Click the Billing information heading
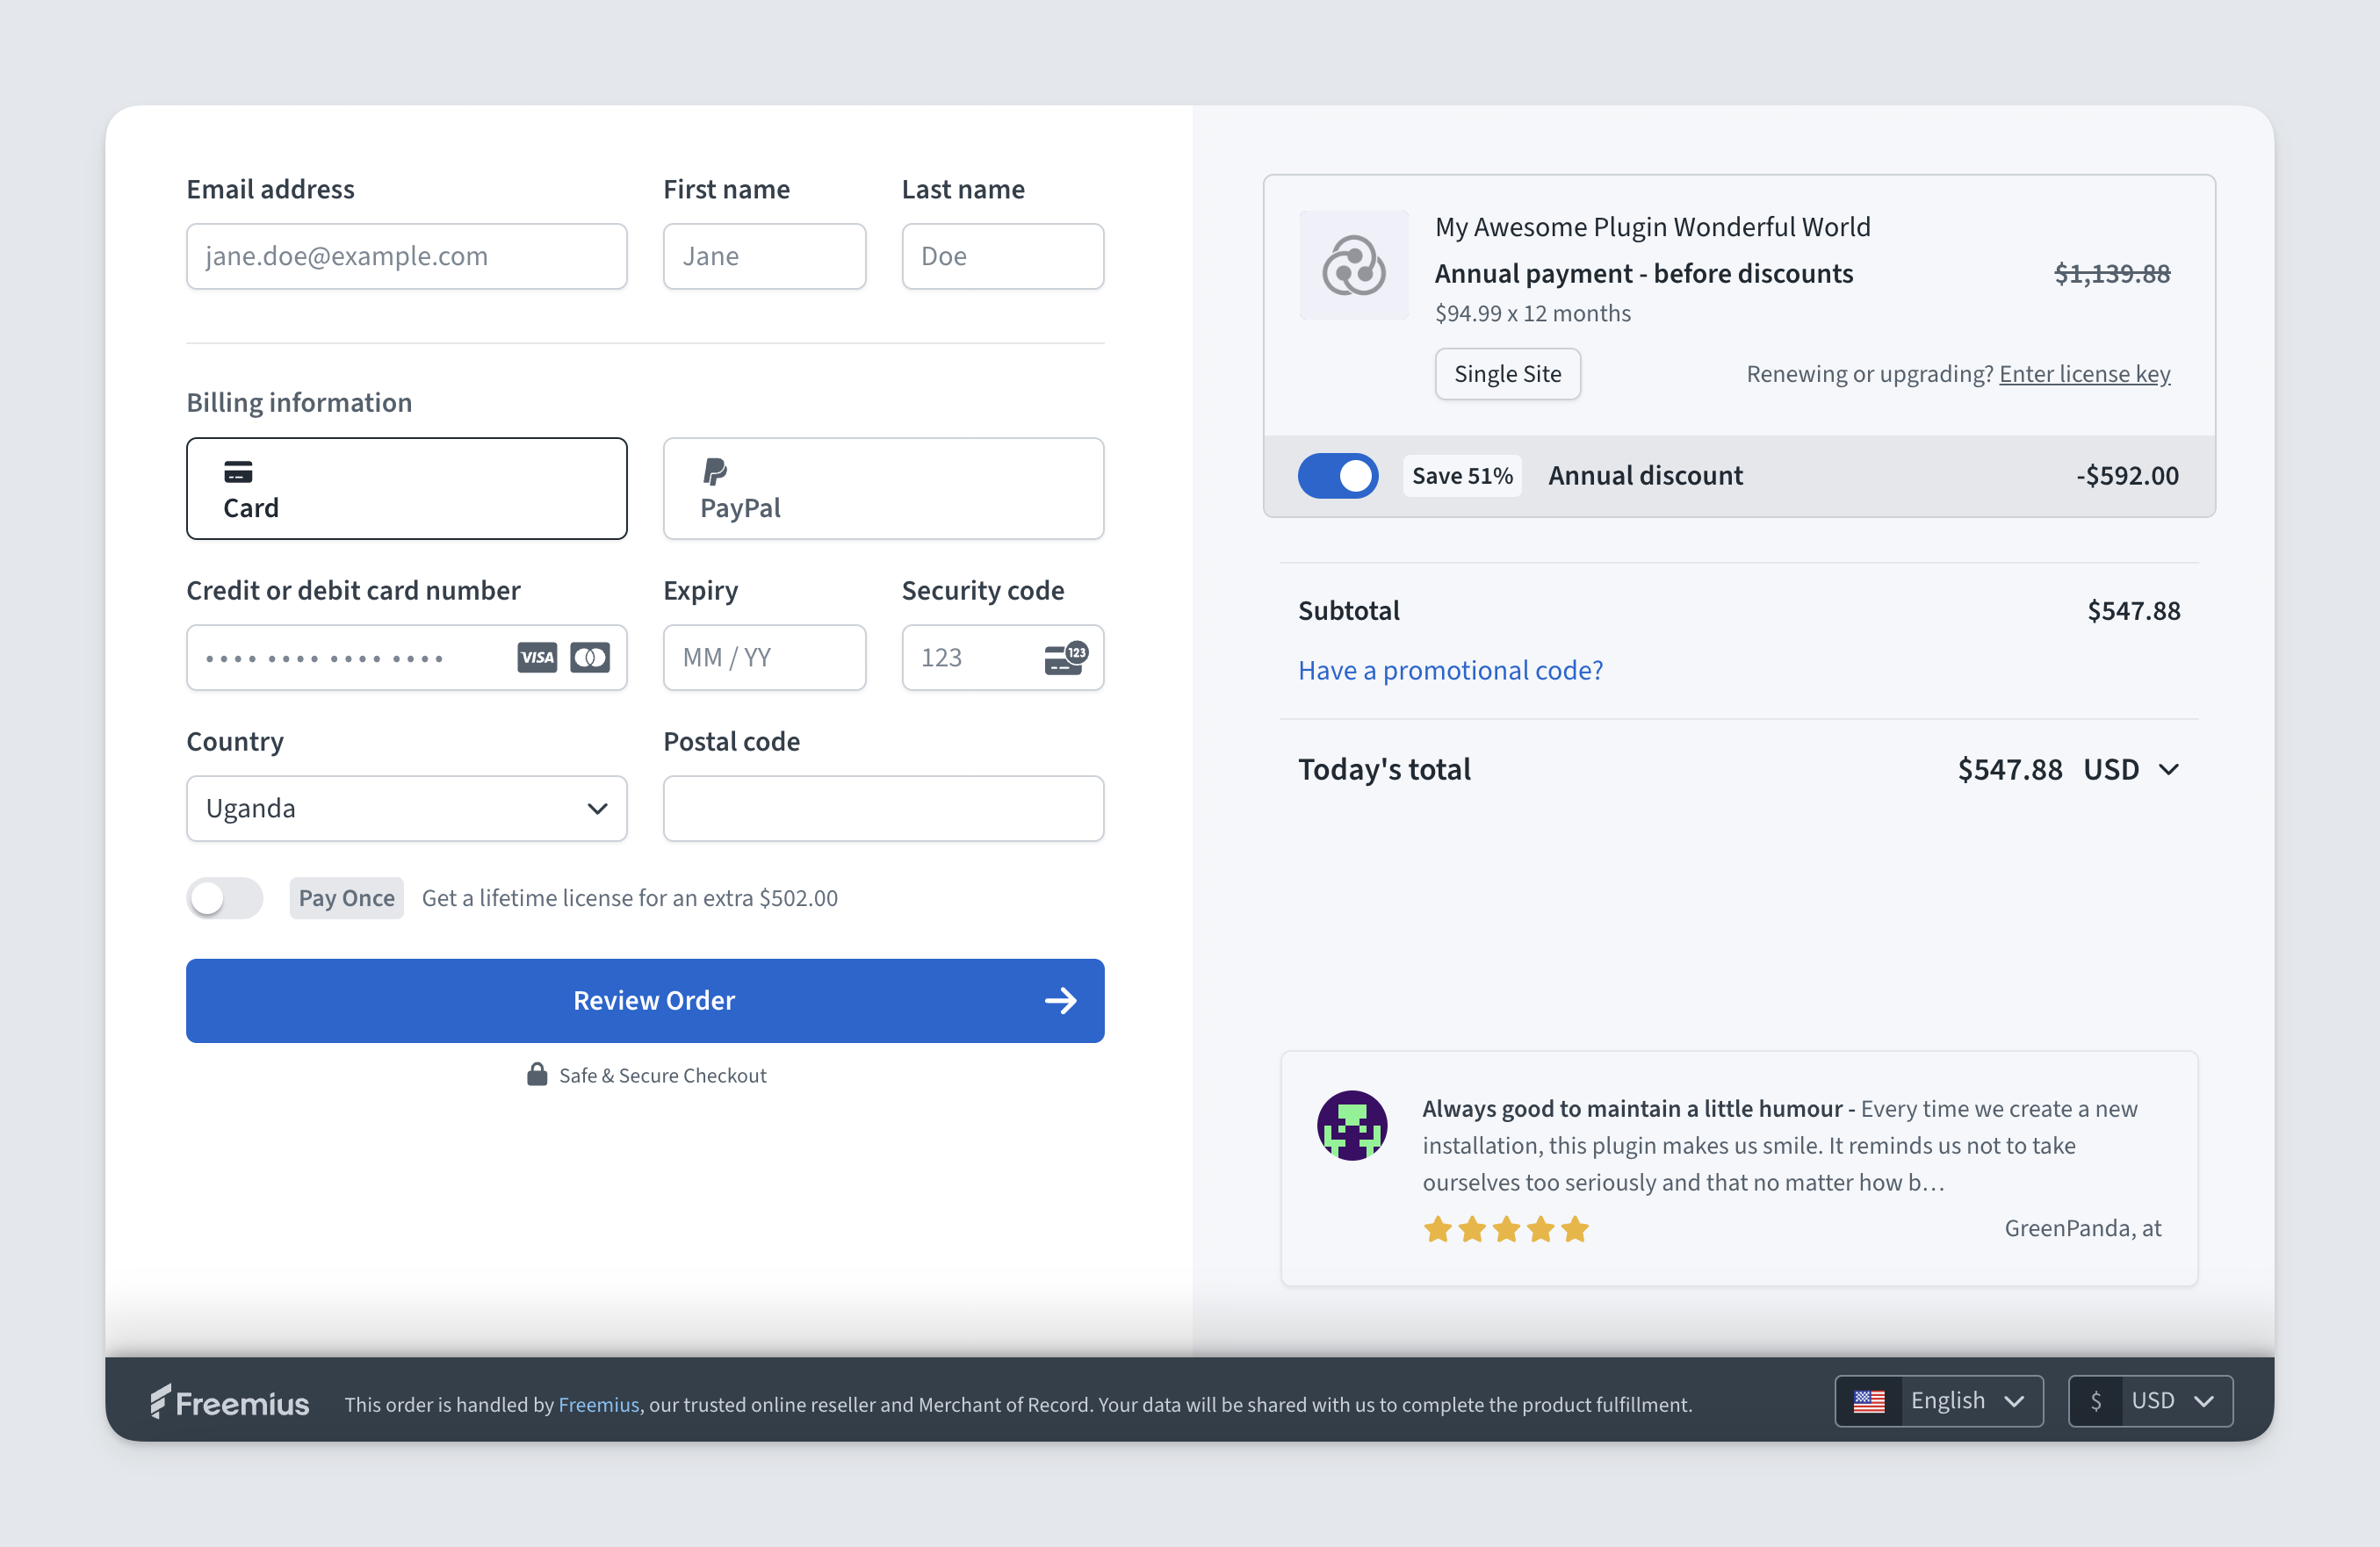The height and width of the screenshot is (1547, 2380). tap(299, 402)
